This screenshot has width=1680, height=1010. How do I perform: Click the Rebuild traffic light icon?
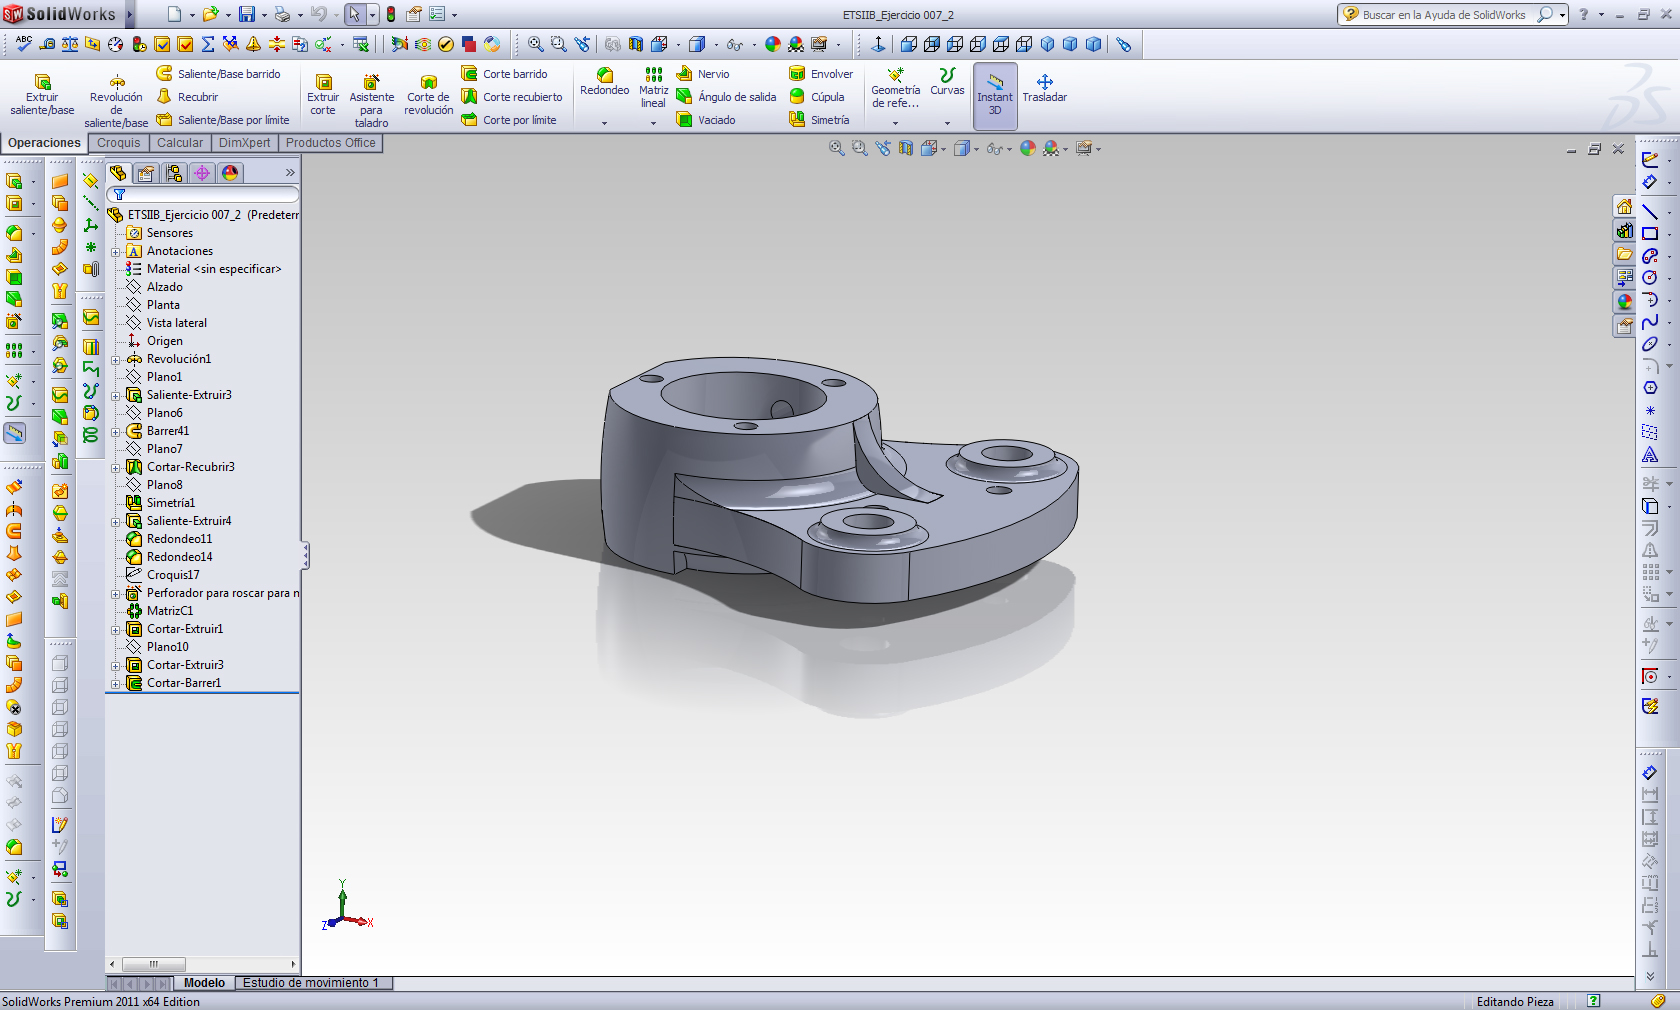point(391,15)
